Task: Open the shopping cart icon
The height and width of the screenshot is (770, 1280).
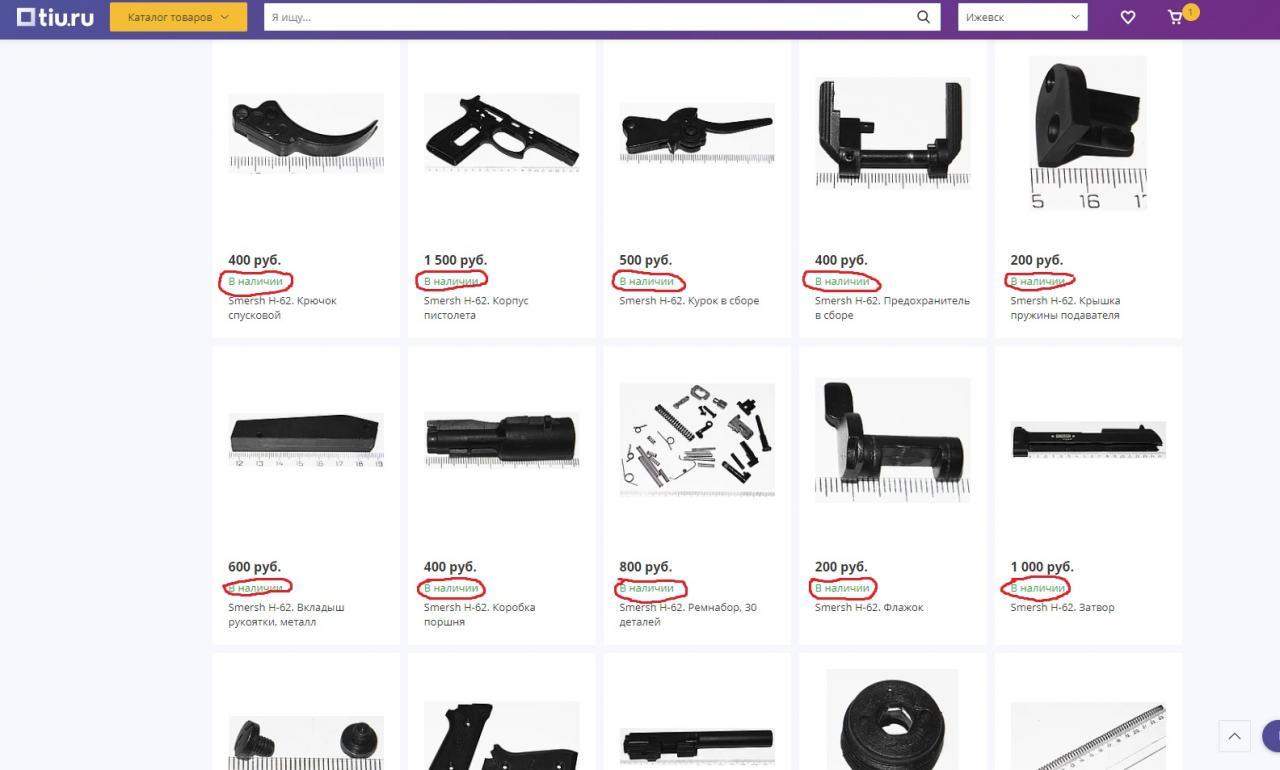Action: click(1176, 17)
